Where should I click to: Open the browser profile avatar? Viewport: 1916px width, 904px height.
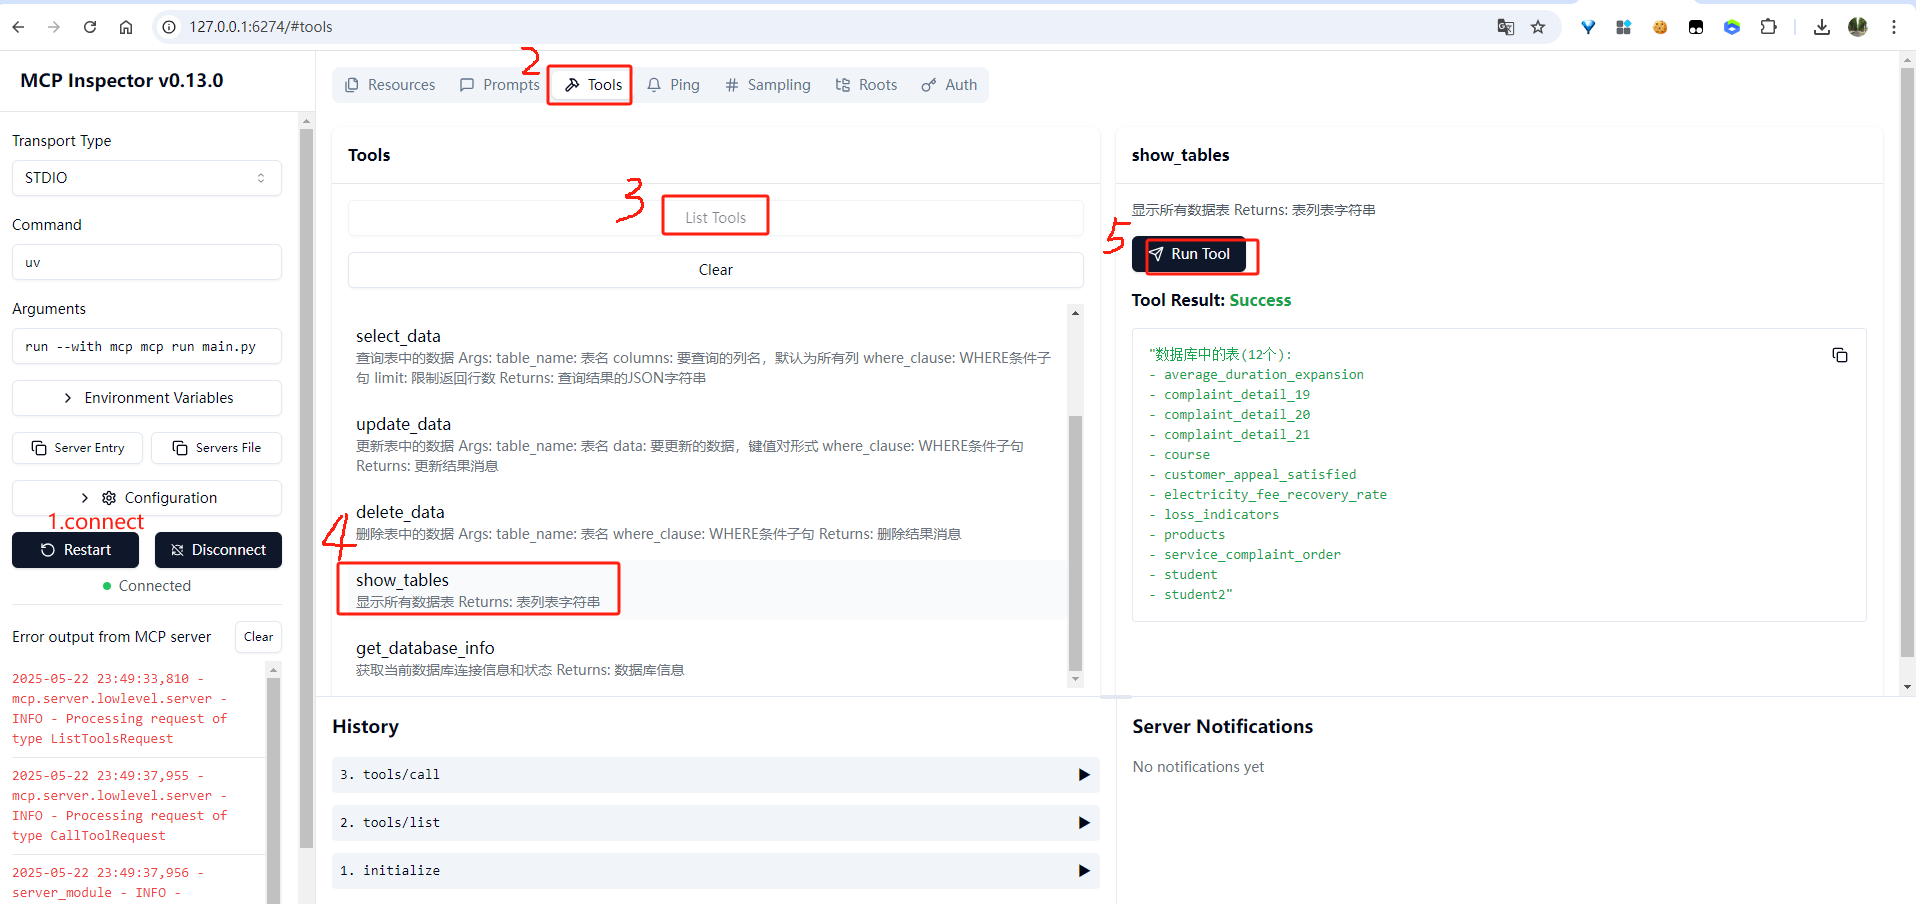coord(1858,27)
